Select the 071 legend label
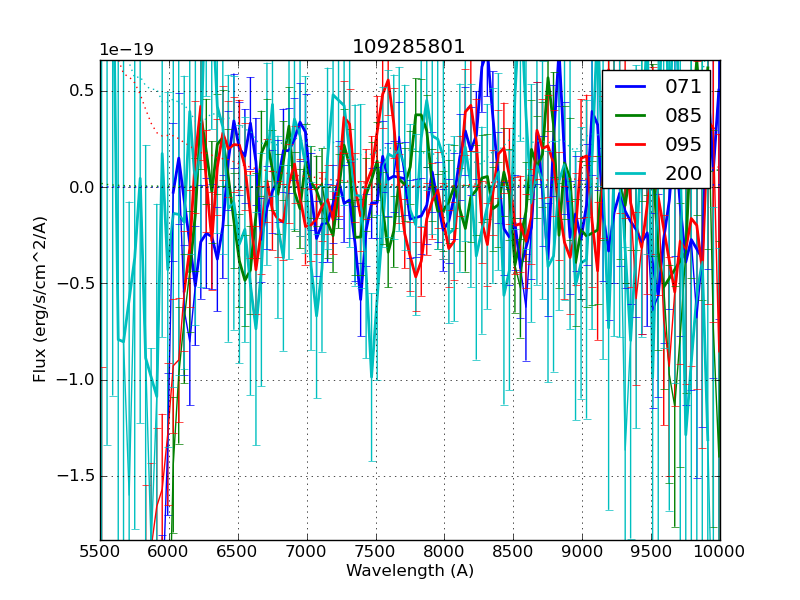800x600 pixels. pyautogui.click(x=683, y=87)
